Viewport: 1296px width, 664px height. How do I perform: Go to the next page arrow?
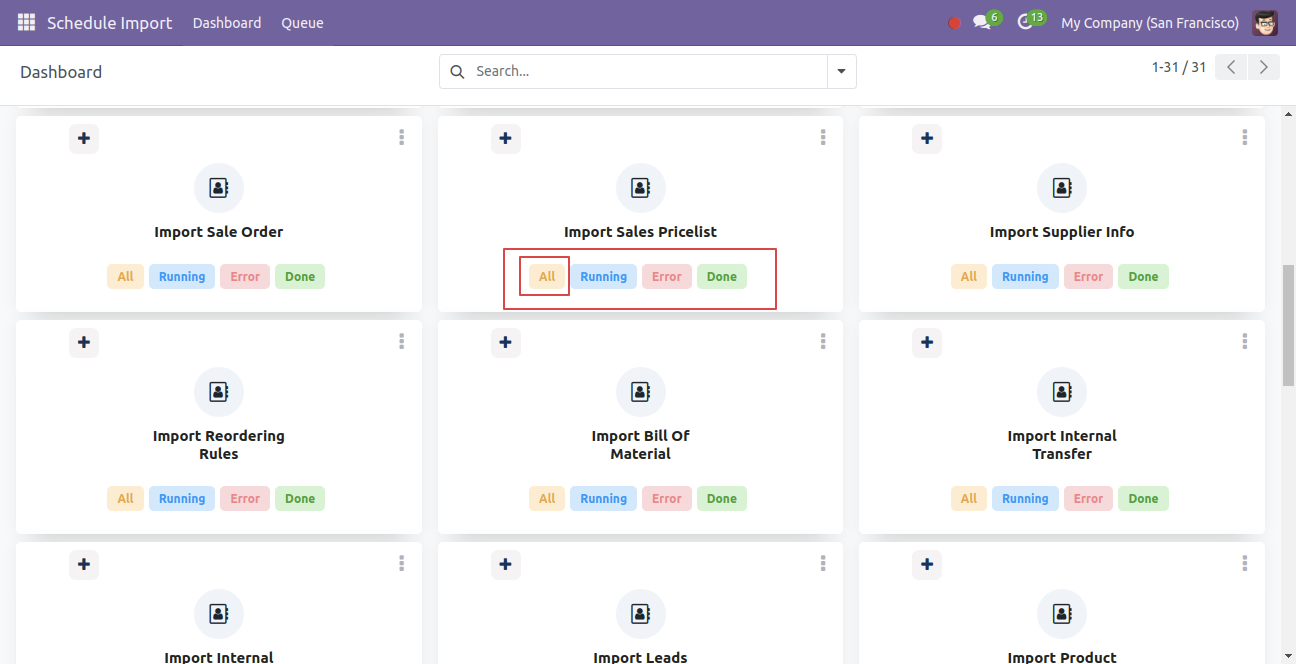1264,67
